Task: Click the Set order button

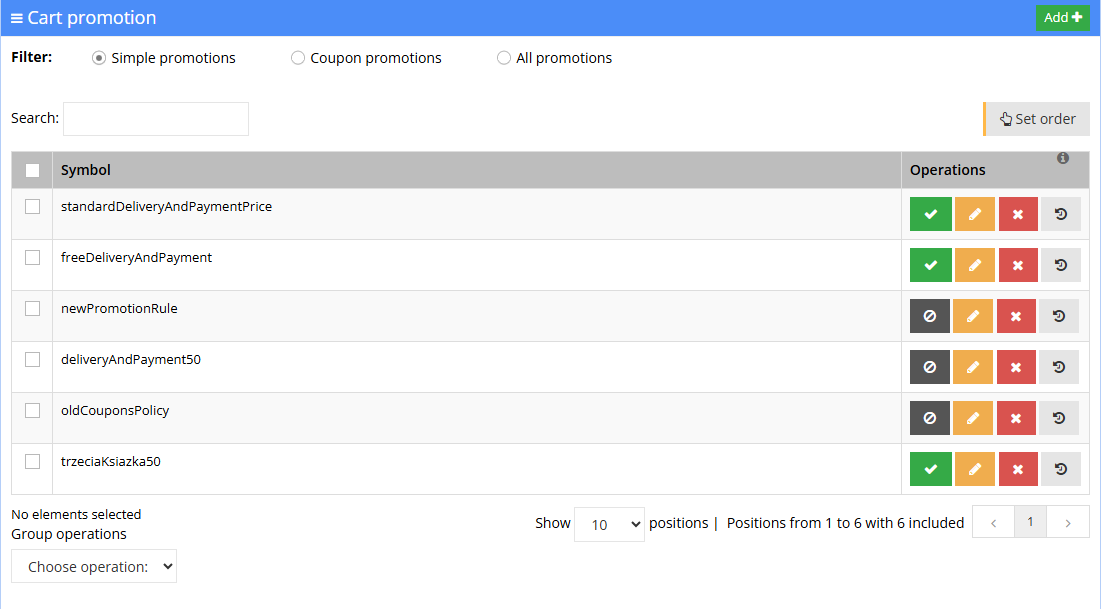Action: (1037, 119)
